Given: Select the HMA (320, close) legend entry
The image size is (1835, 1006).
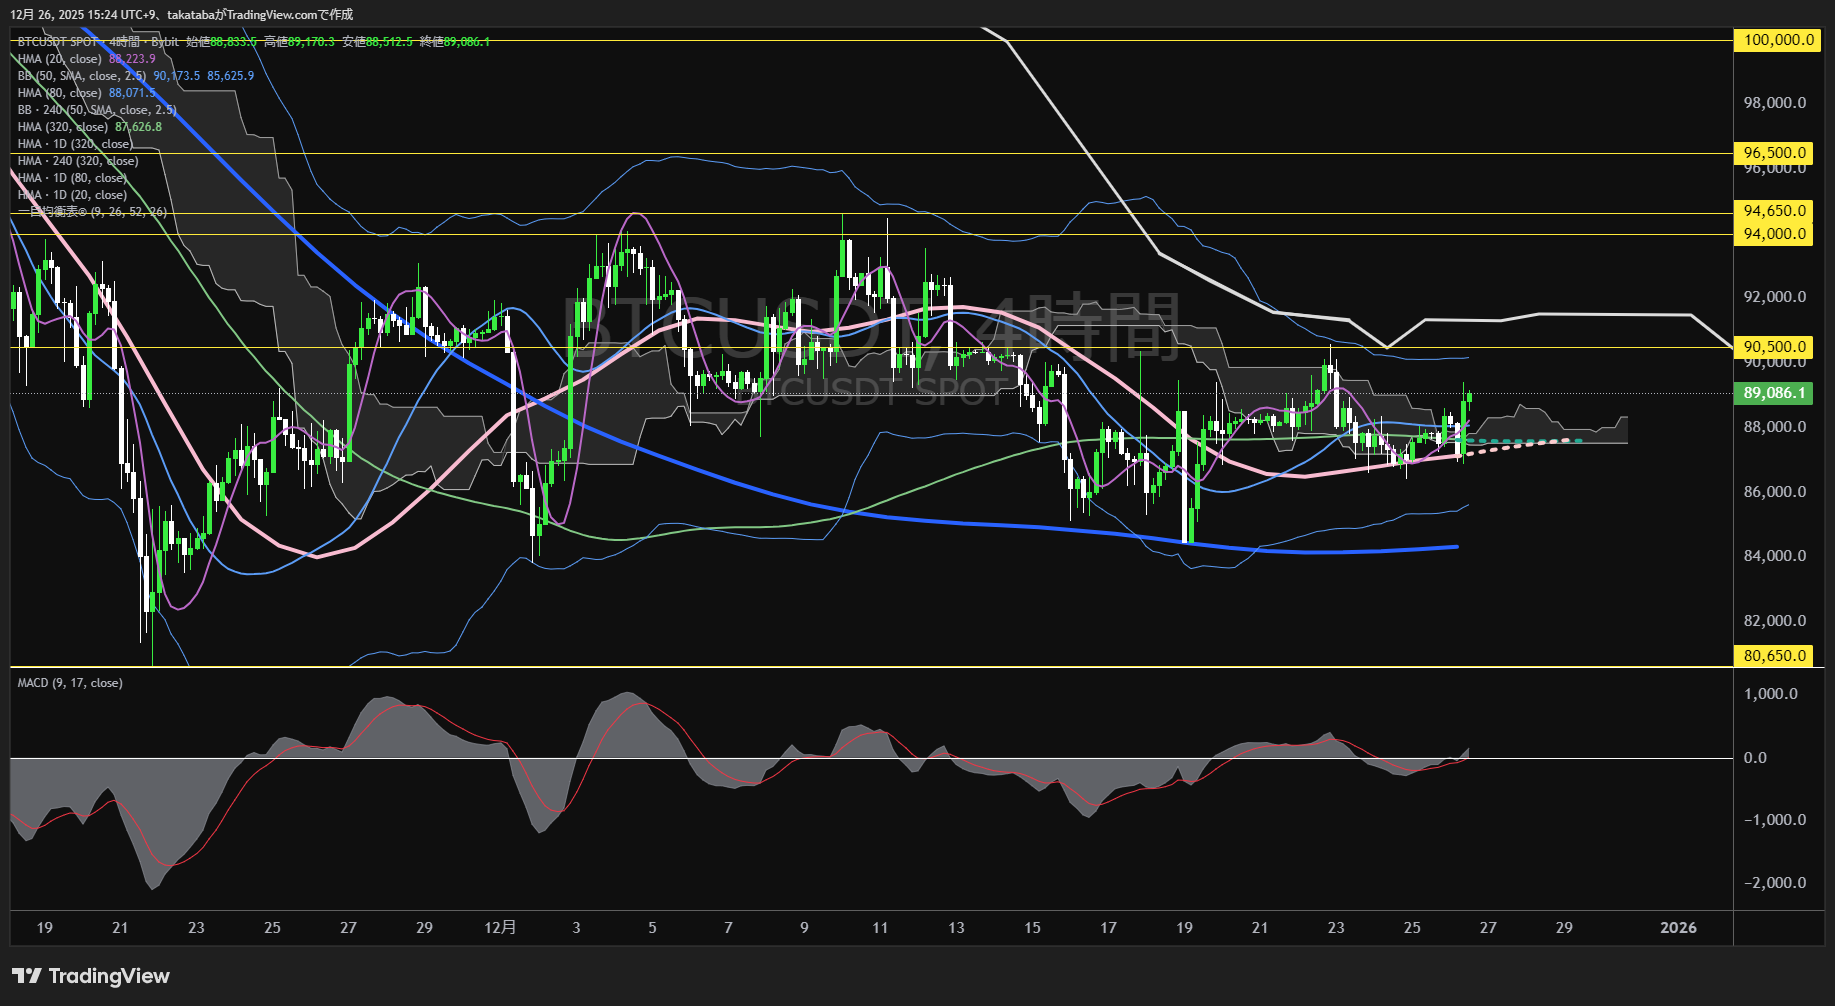Looking at the screenshot, I should click(63, 127).
